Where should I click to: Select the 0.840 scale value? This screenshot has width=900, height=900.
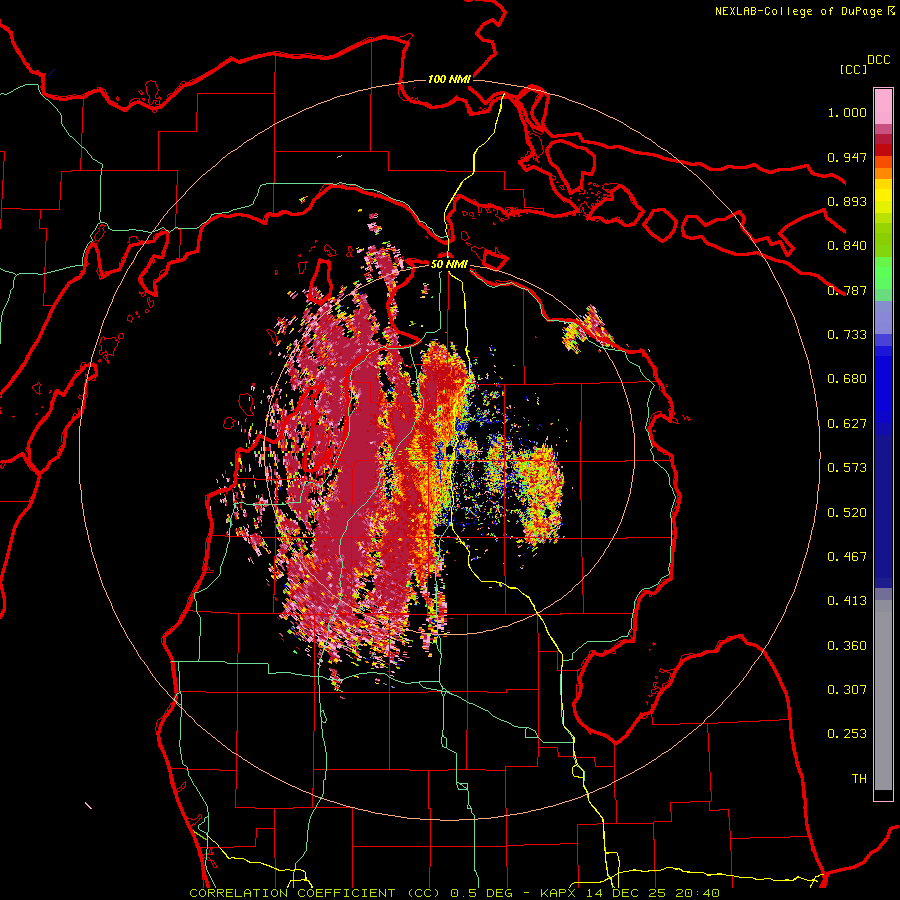847,246
